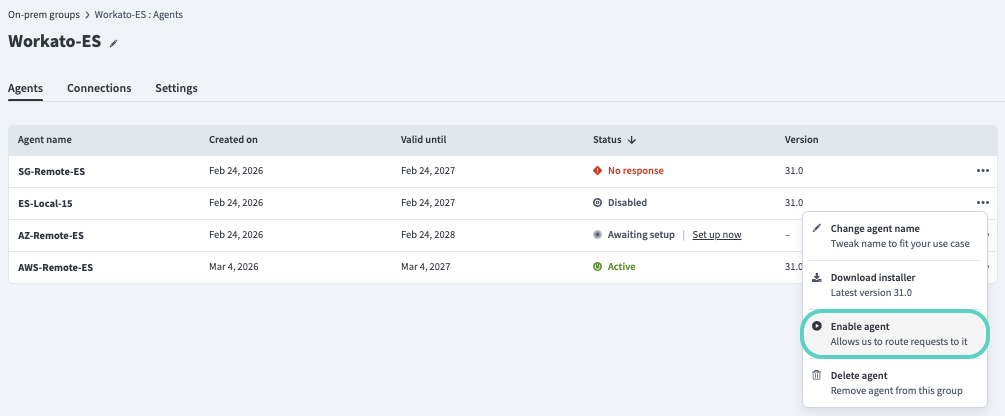Click the Awaiting setup status icon
Screen dimensions: 1005x416
[598, 235]
